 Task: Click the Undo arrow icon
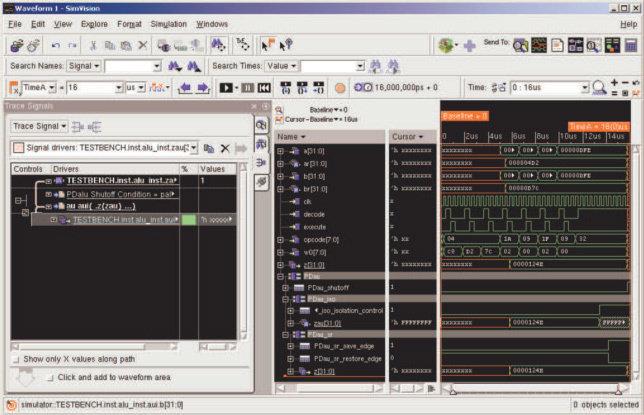55,45
